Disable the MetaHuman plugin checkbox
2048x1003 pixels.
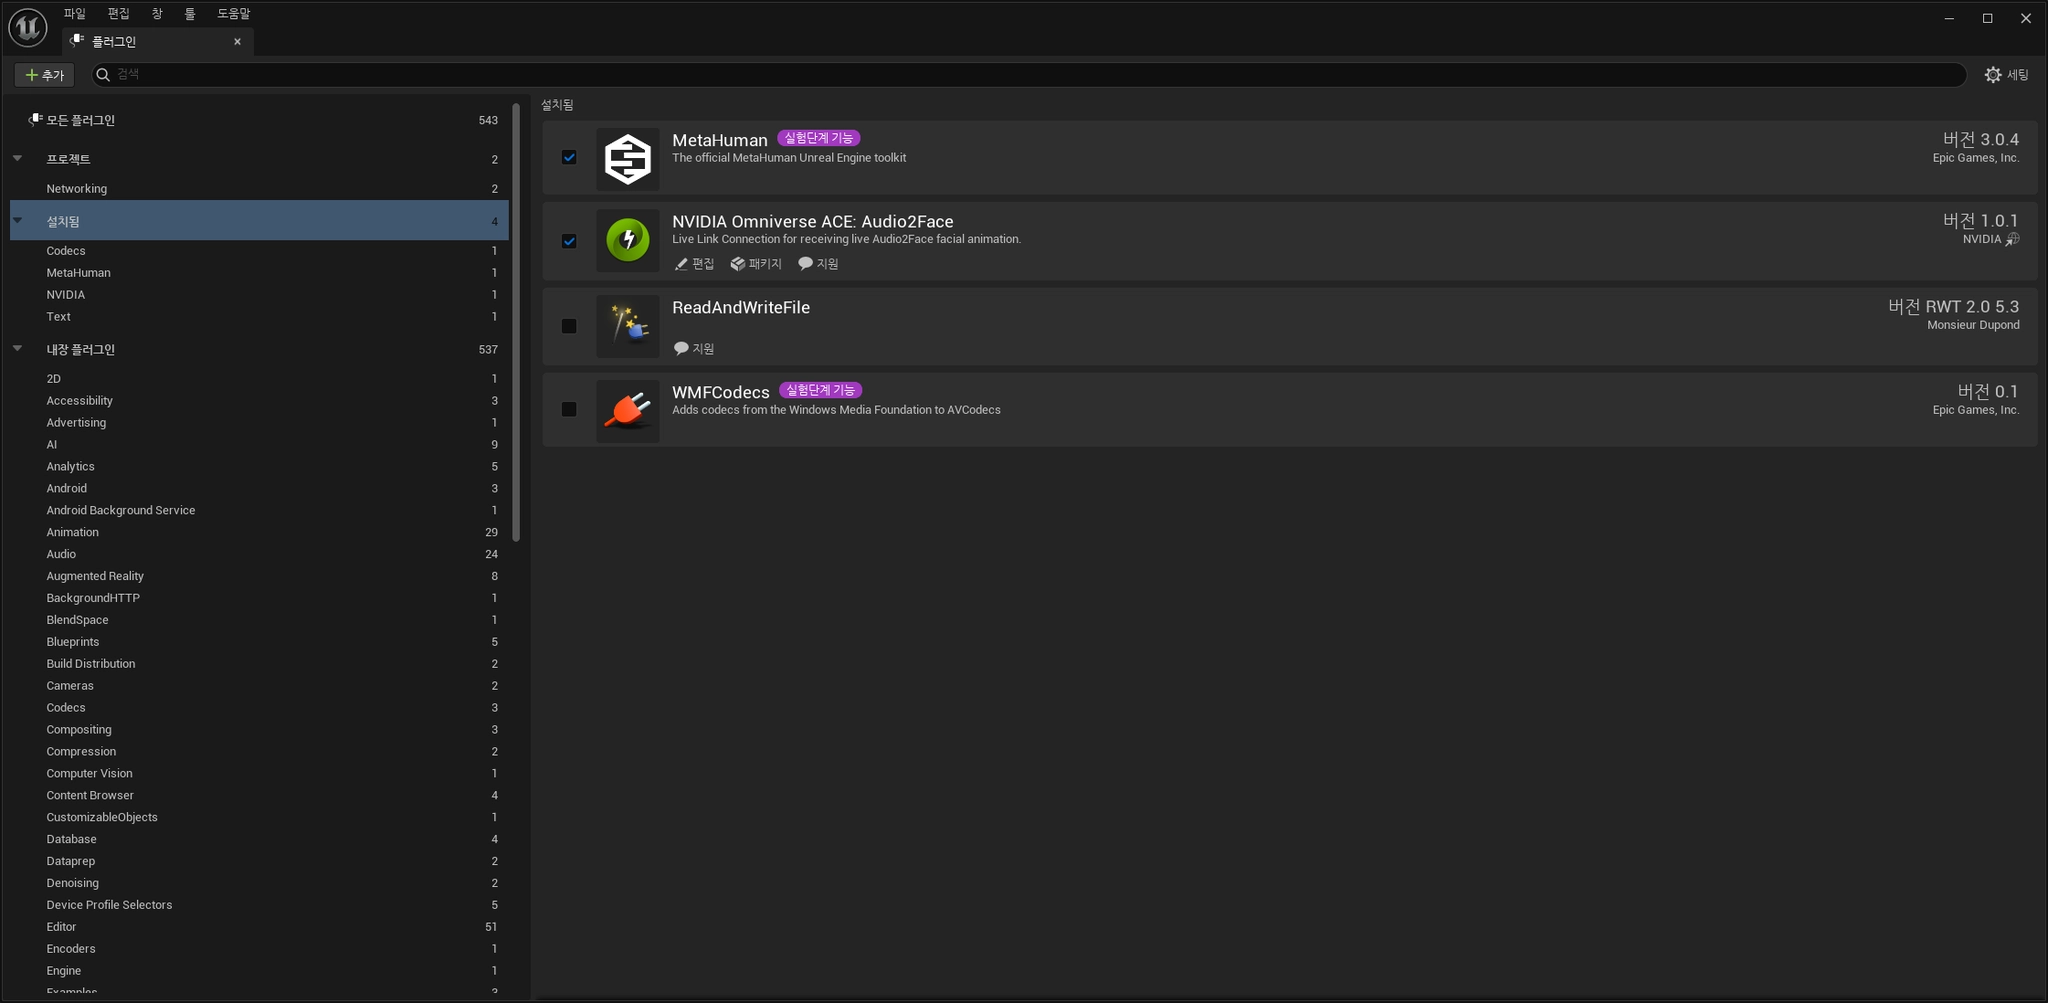(x=569, y=157)
